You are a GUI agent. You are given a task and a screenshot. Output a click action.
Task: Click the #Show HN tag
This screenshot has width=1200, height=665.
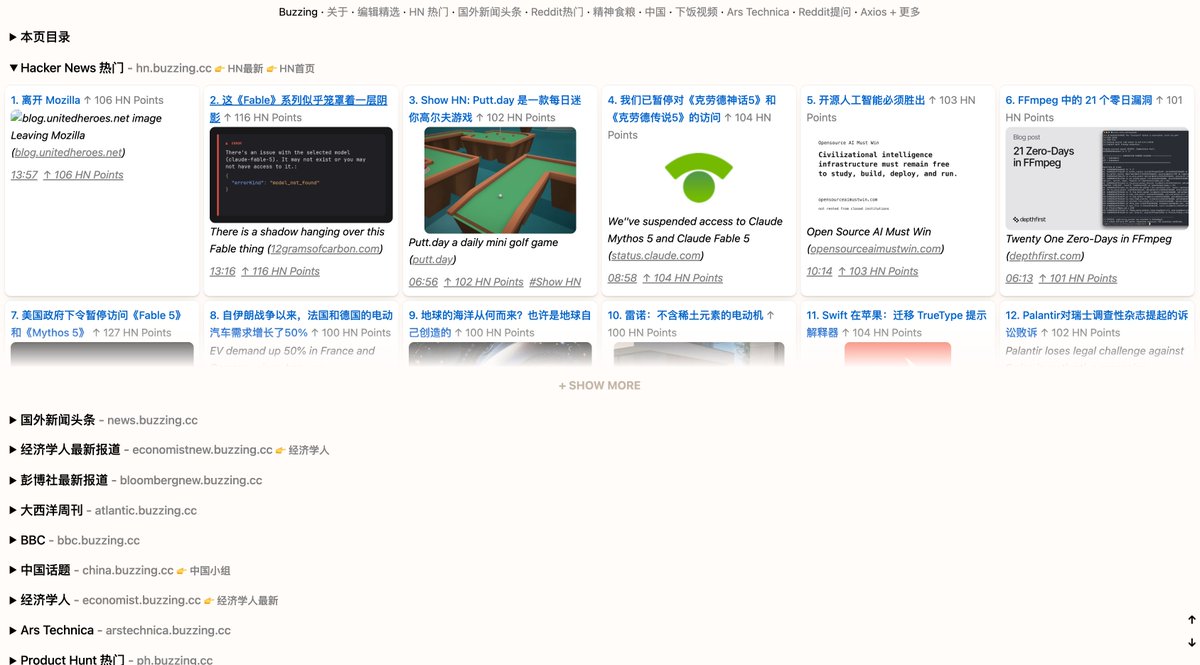[555, 282]
